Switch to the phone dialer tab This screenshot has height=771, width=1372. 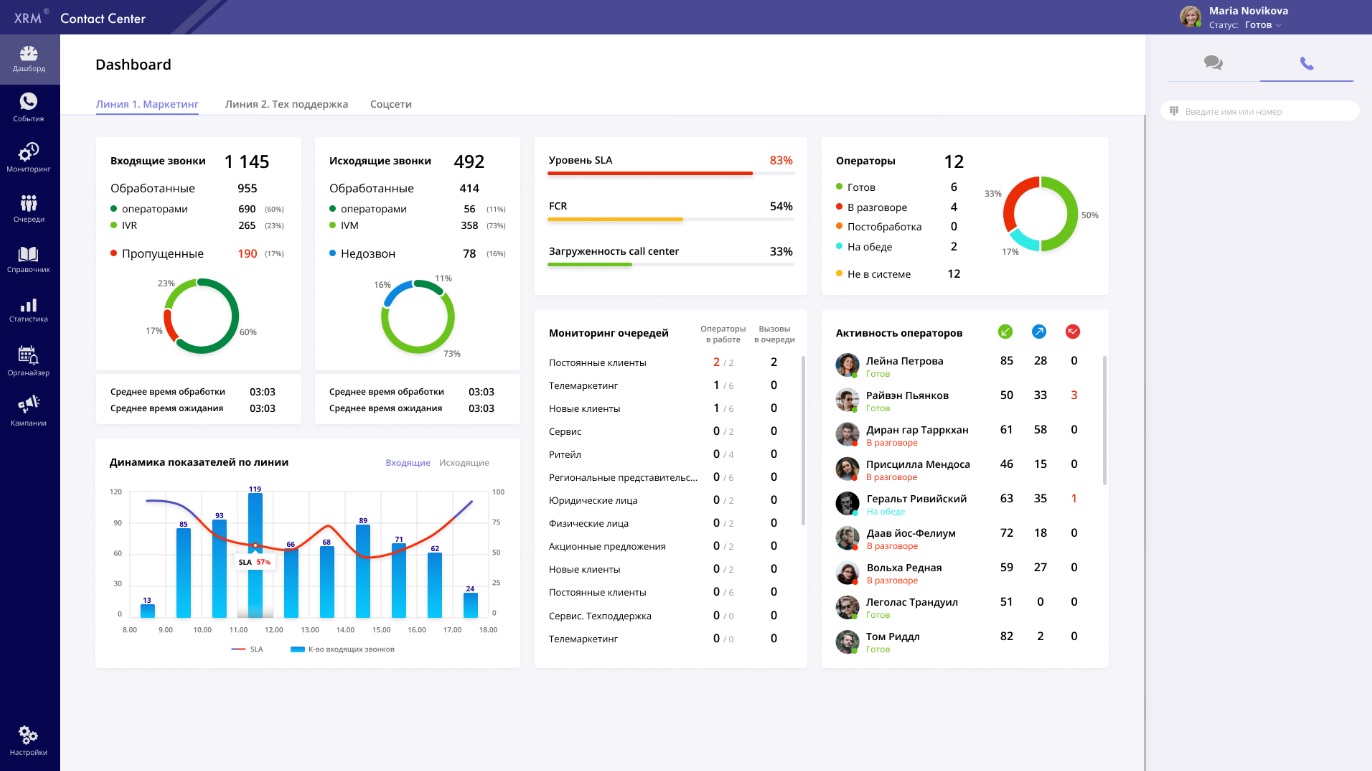pos(1306,63)
